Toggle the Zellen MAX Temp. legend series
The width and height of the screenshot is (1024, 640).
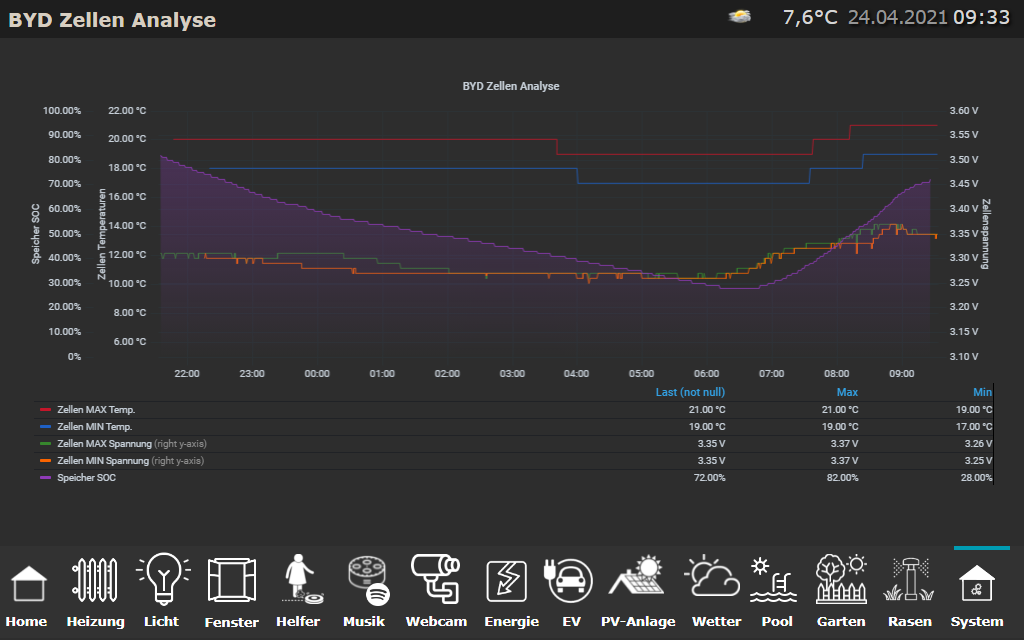click(x=96, y=409)
